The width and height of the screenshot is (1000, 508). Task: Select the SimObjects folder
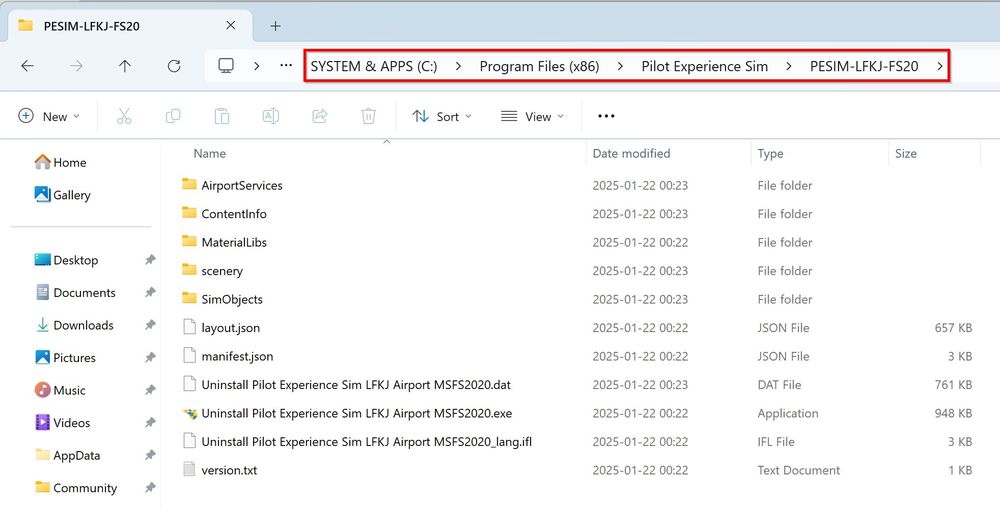click(x=232, y=300)
